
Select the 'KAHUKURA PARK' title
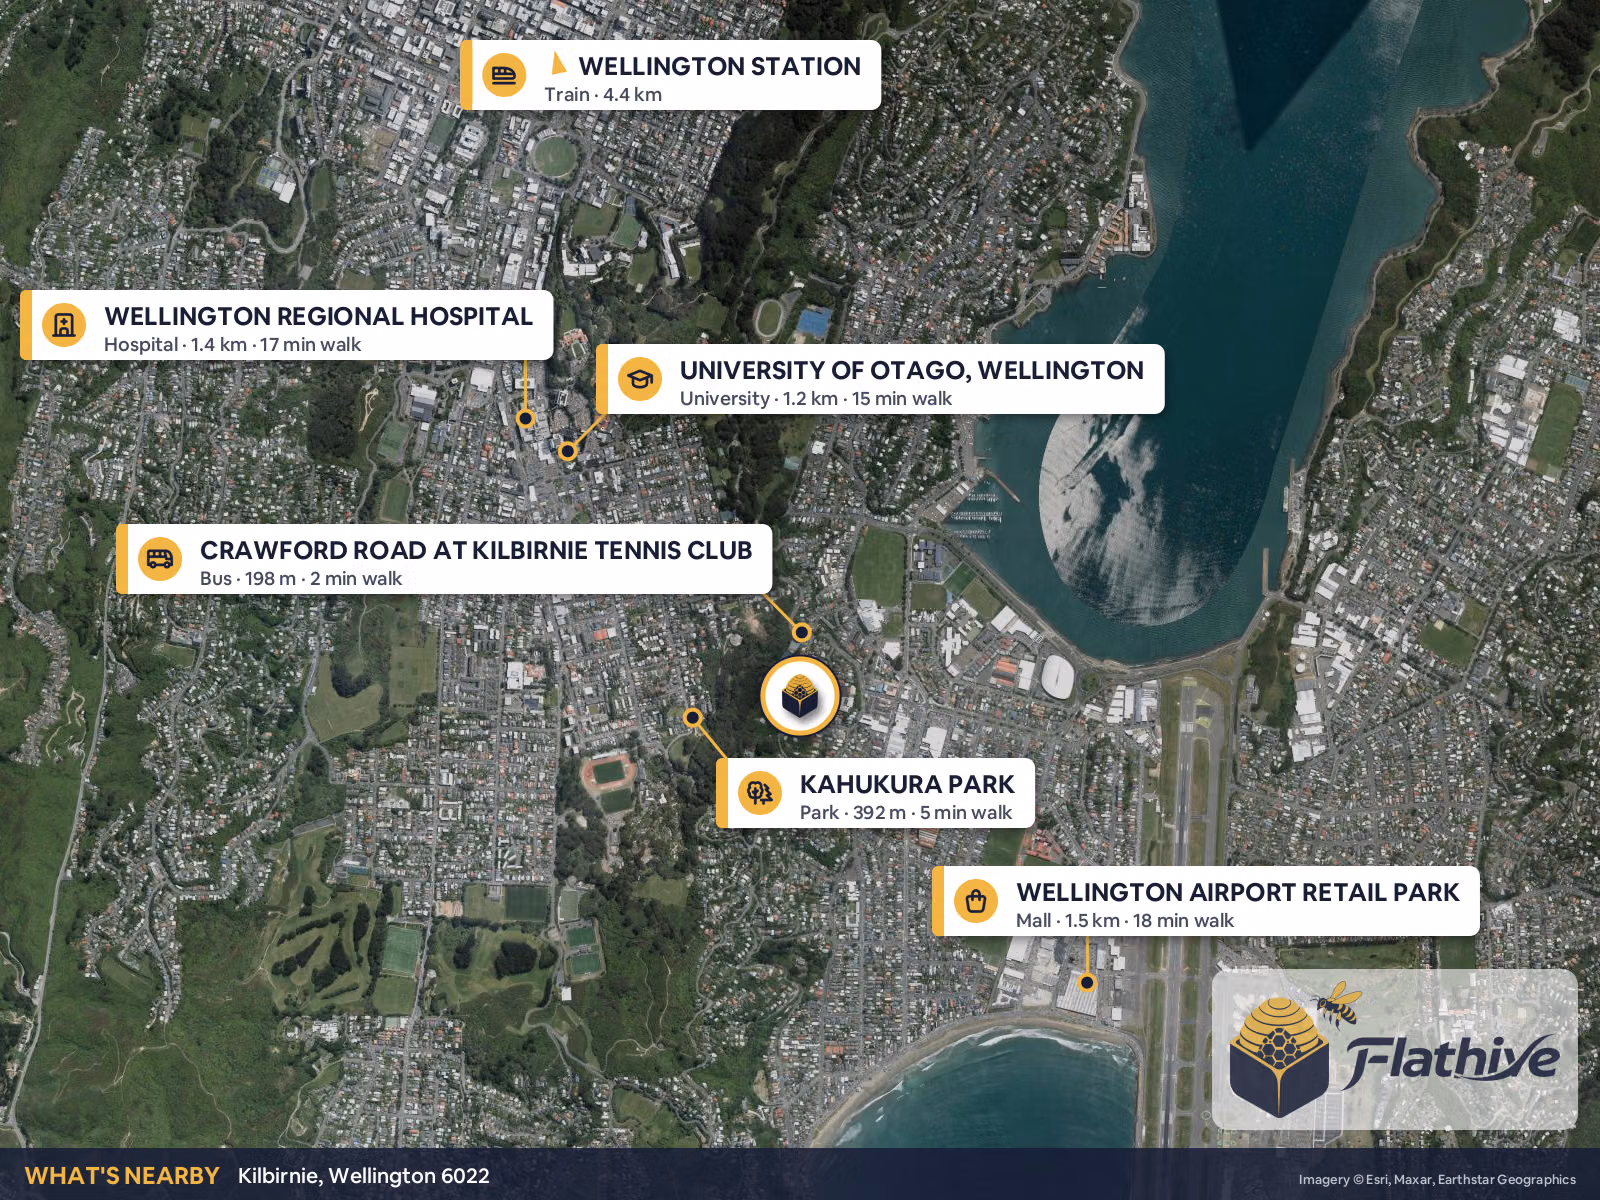(x=907, y=784)
